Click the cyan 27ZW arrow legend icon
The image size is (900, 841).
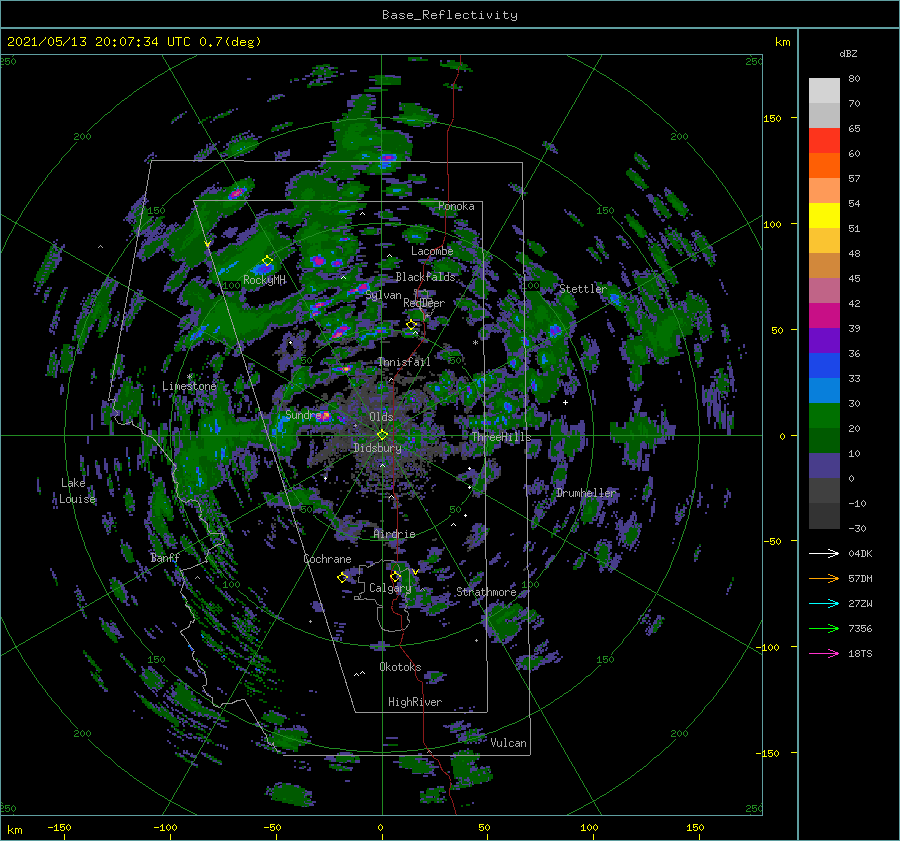point(824,603)
